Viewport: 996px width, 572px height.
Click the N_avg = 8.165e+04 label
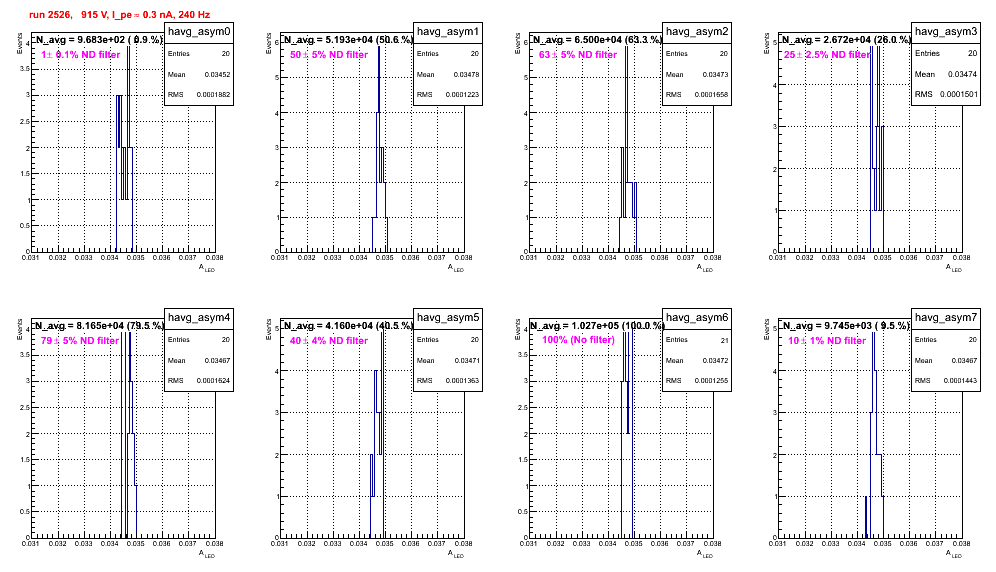99,325
